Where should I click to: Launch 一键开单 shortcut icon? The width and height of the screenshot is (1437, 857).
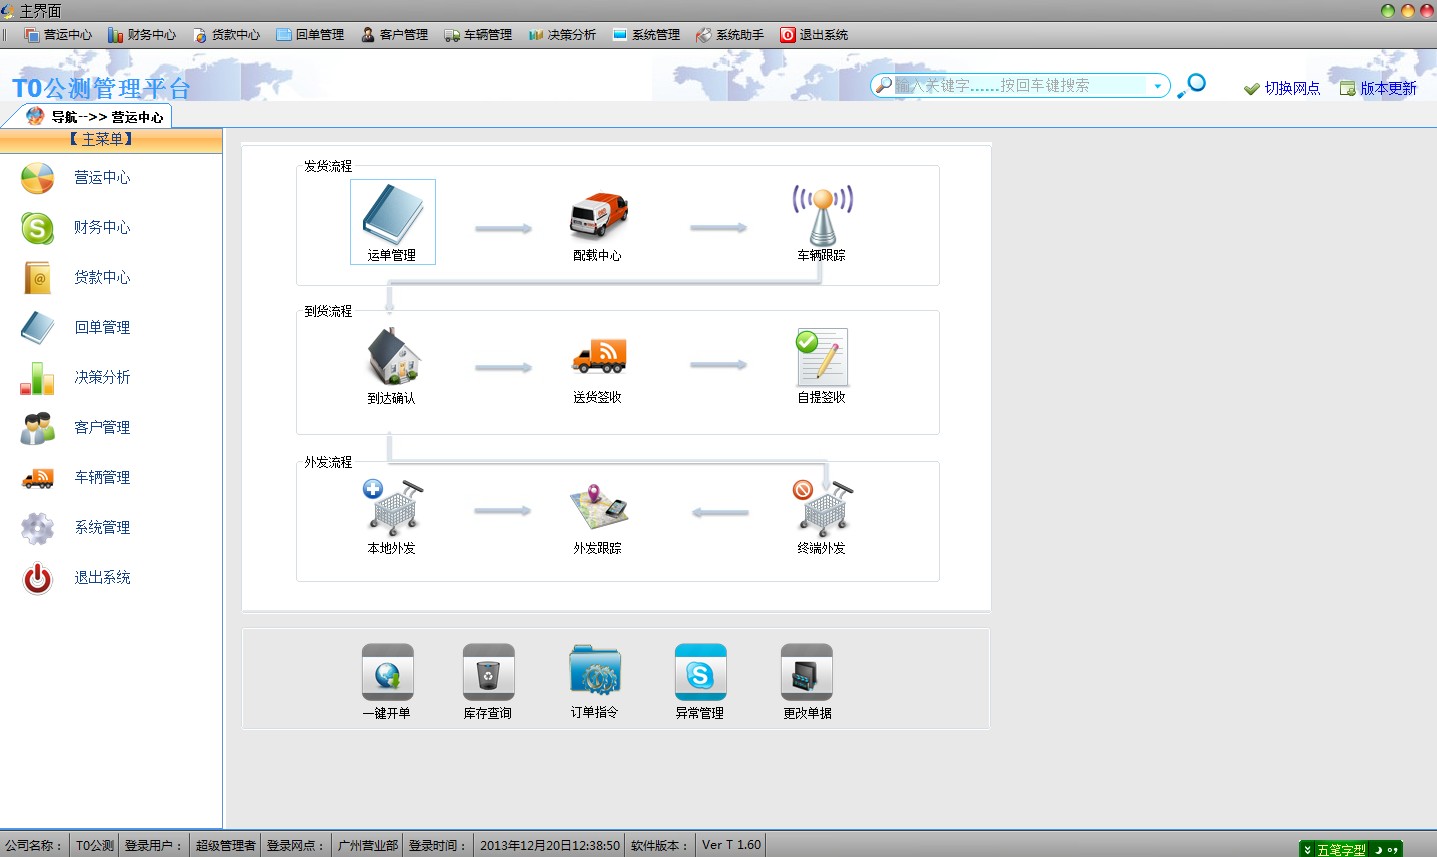point(387,673)
